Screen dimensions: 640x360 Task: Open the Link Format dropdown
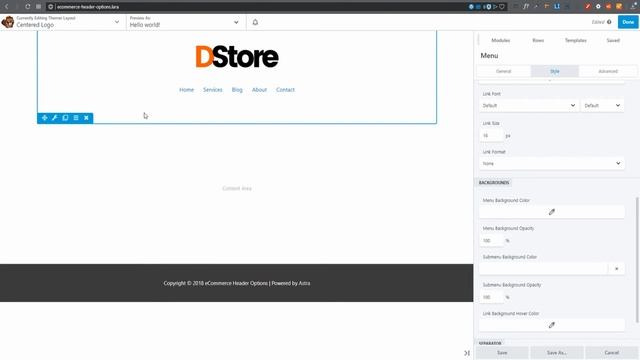click(552, 163)
